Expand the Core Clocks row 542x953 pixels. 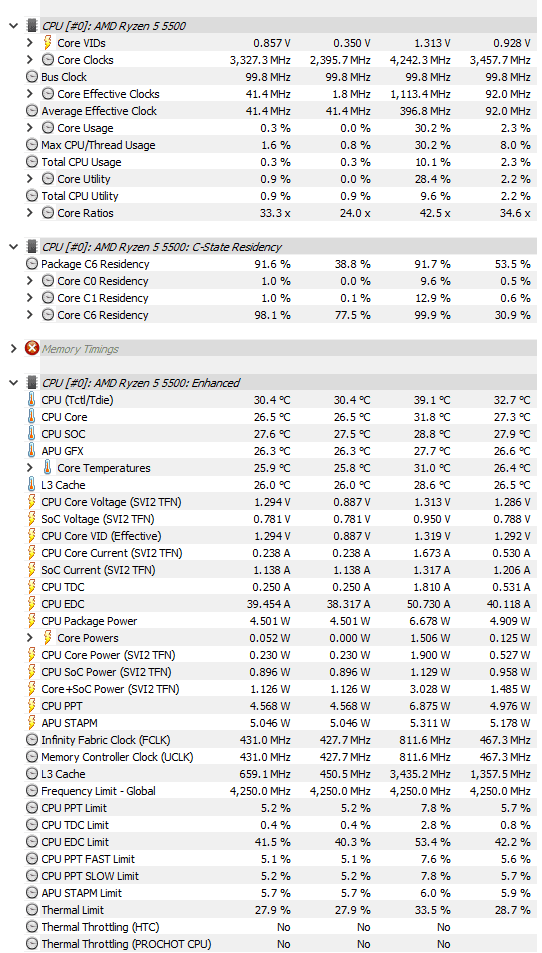pos(30,60)
